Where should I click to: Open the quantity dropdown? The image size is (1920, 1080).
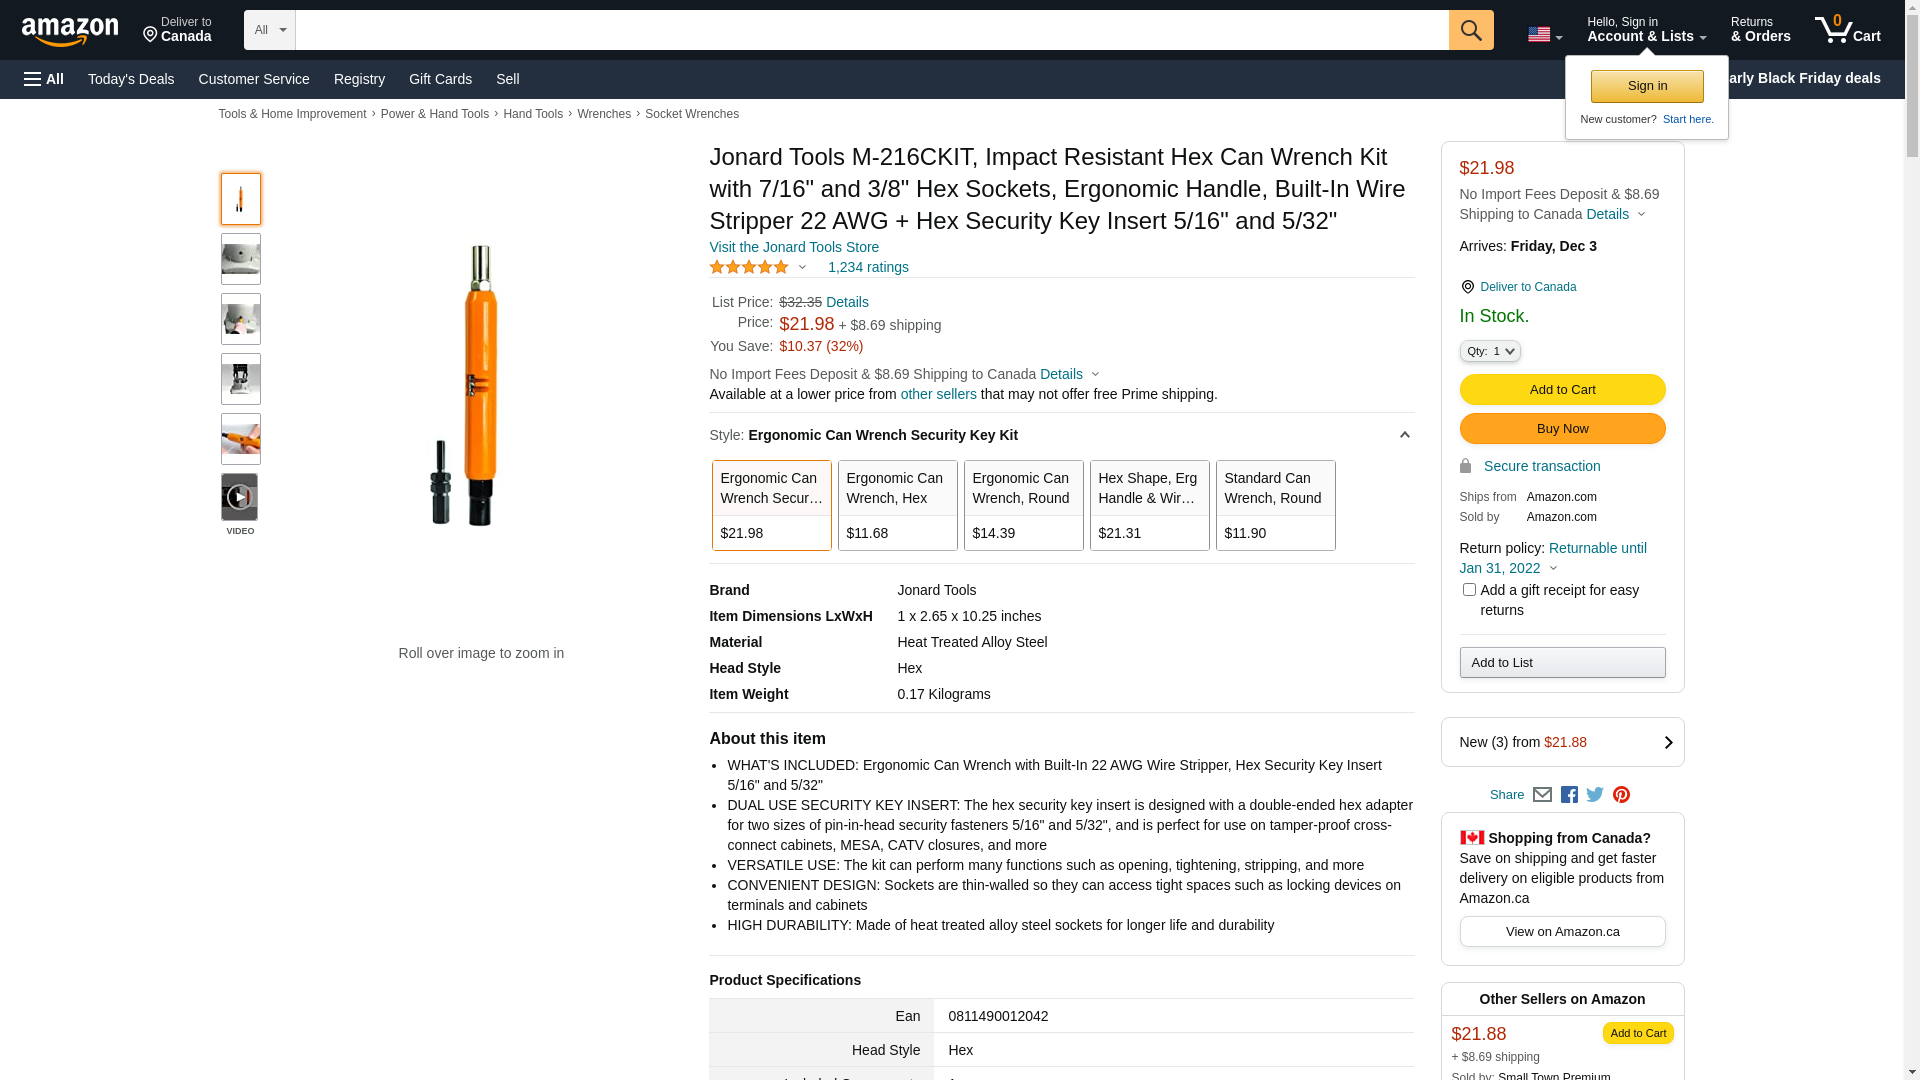(1490, 351)
